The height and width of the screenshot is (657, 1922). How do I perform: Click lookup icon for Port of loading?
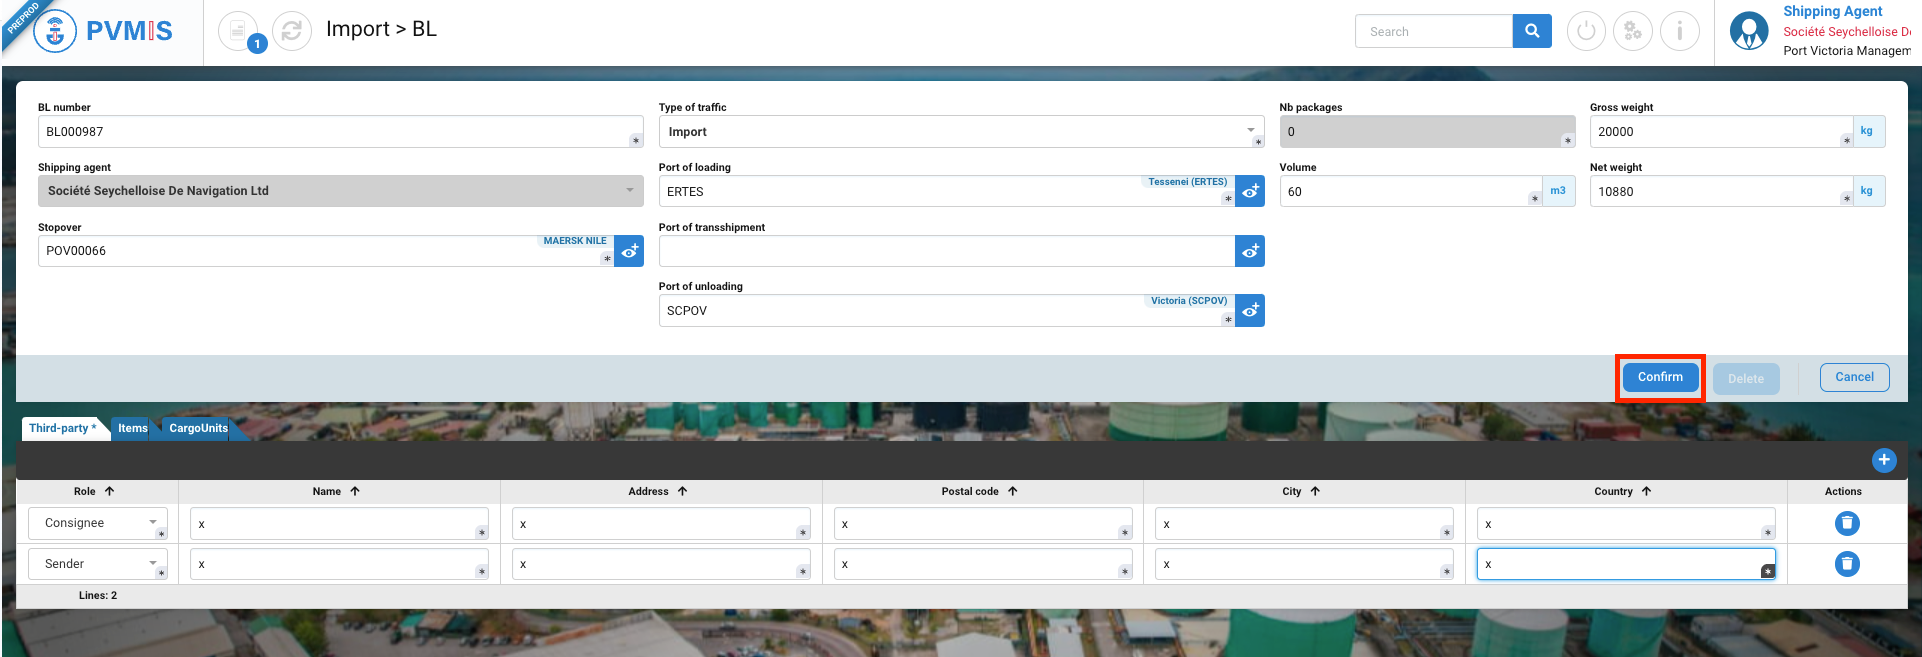pos(1250,191)
